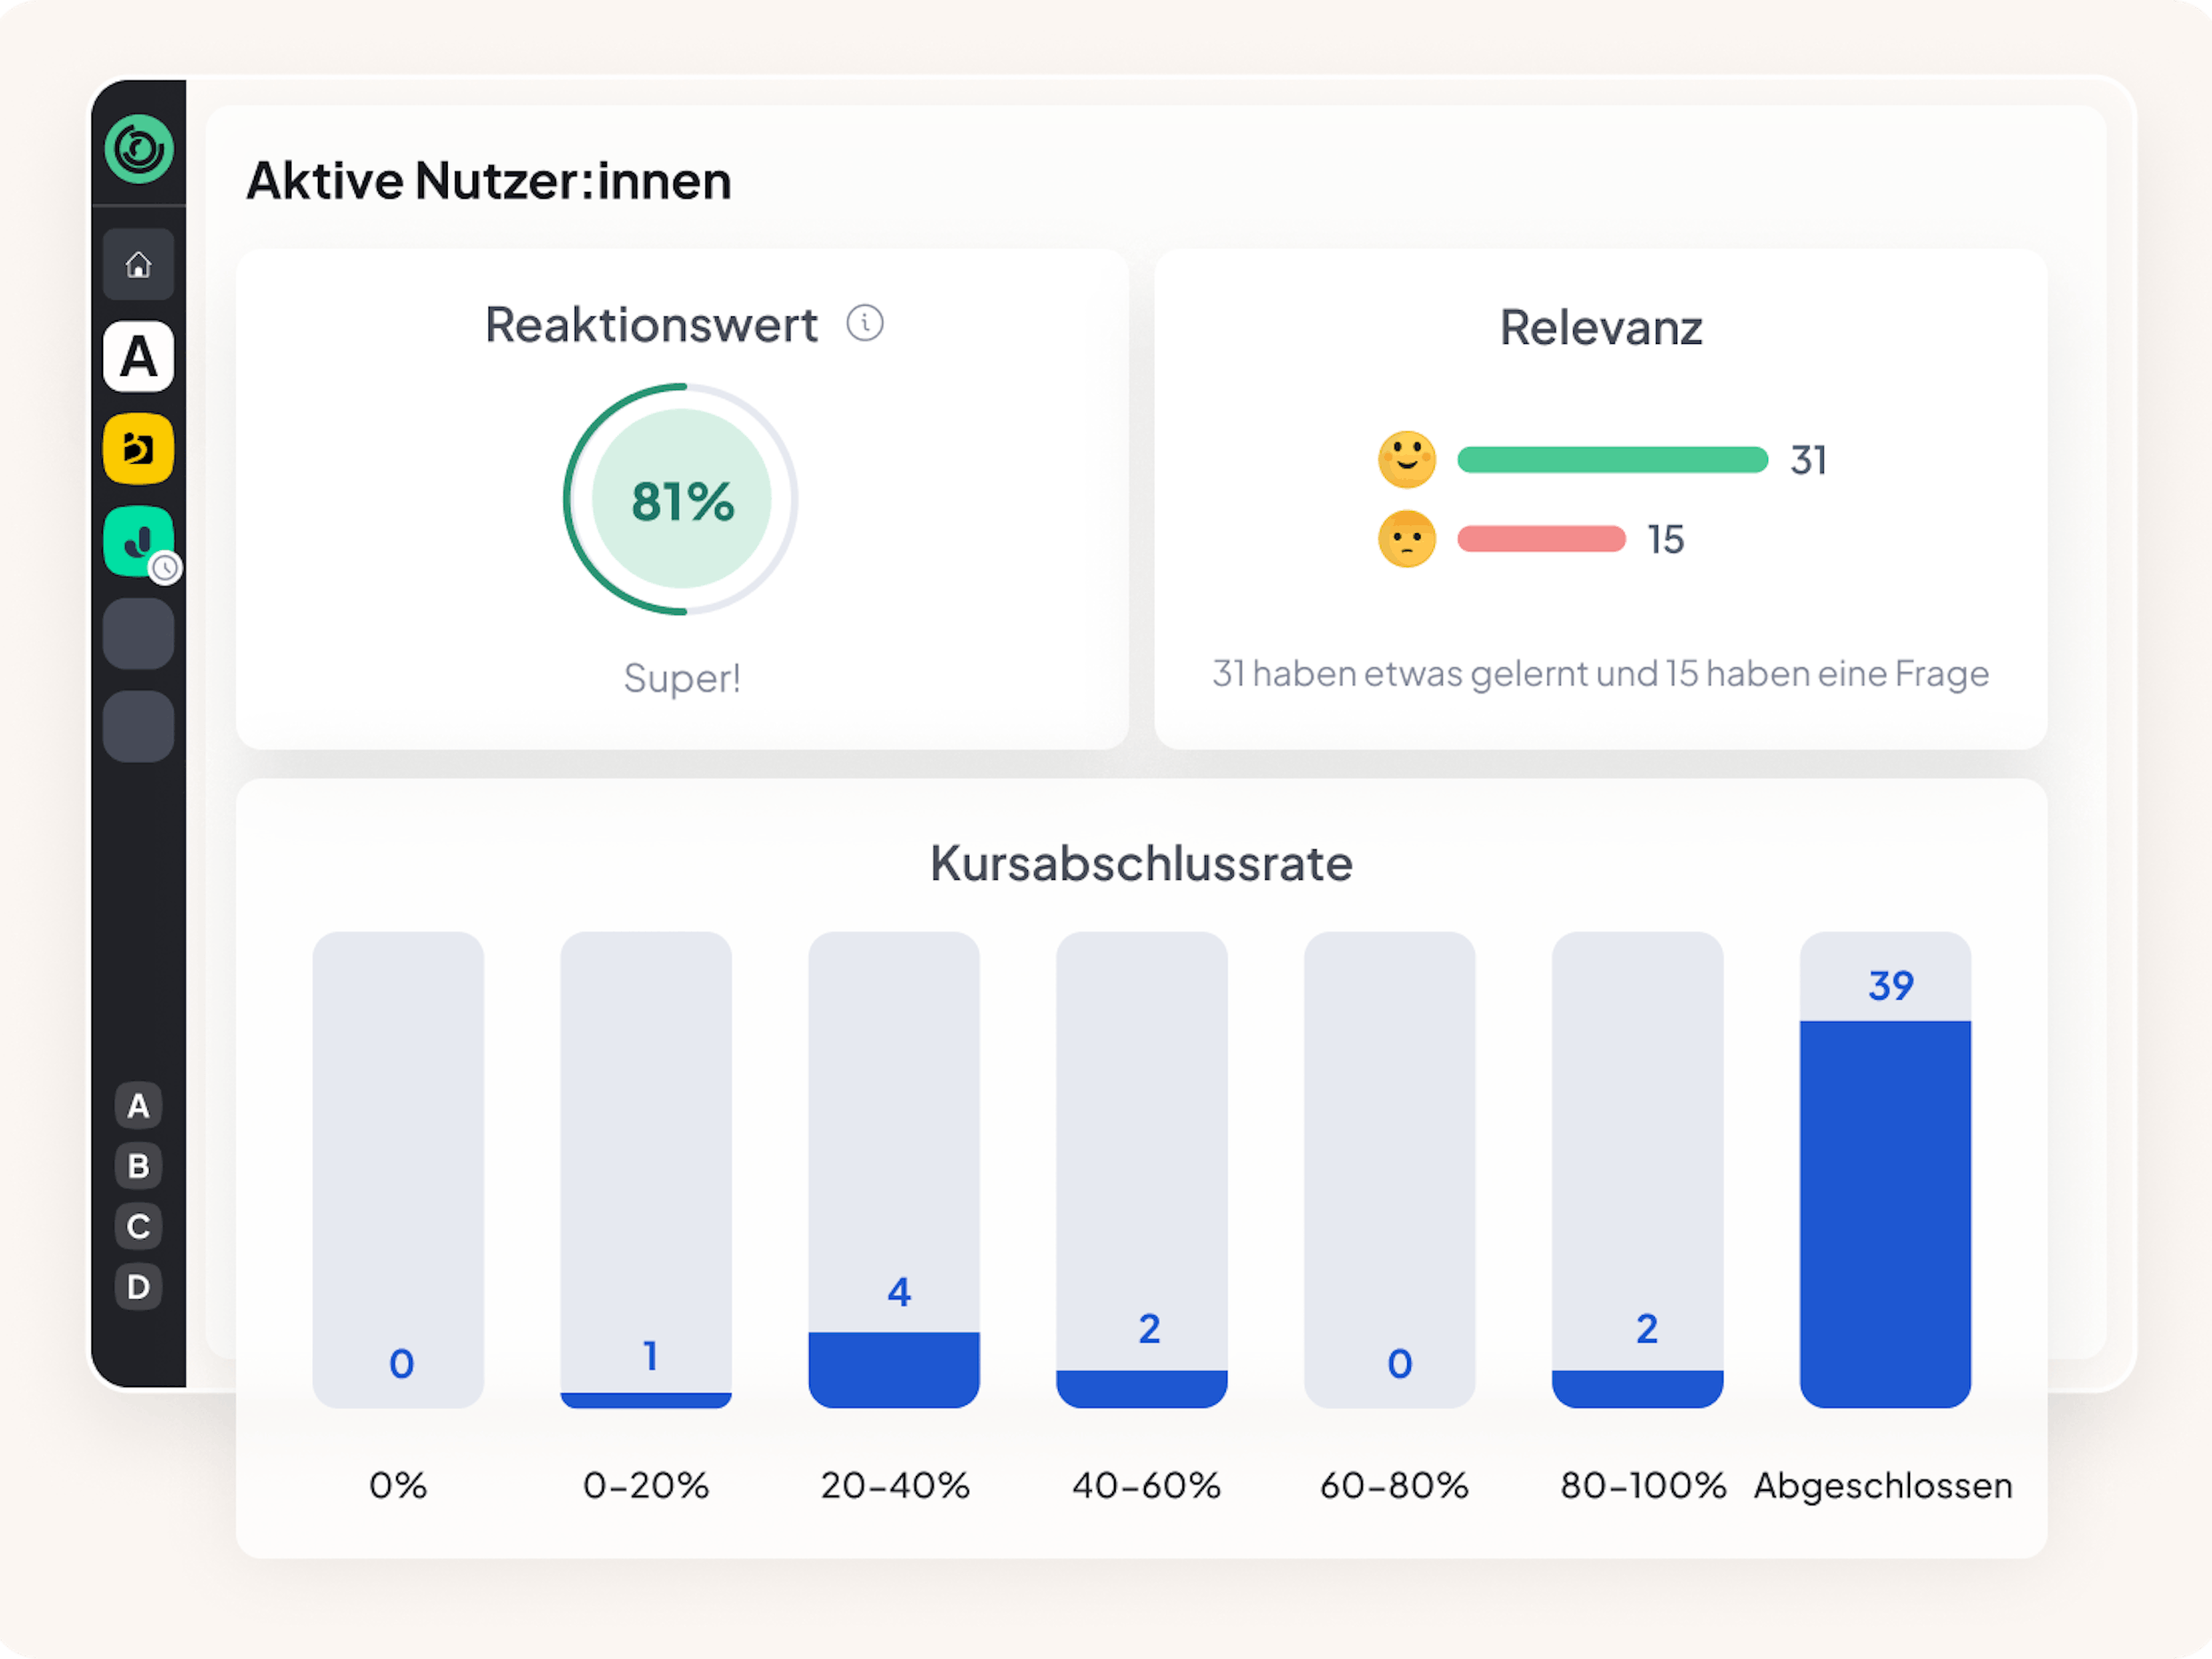The image size is (2212, 1659).
Task: Click the 81% Reaktionswert progress circle
Action: (682, 500)
